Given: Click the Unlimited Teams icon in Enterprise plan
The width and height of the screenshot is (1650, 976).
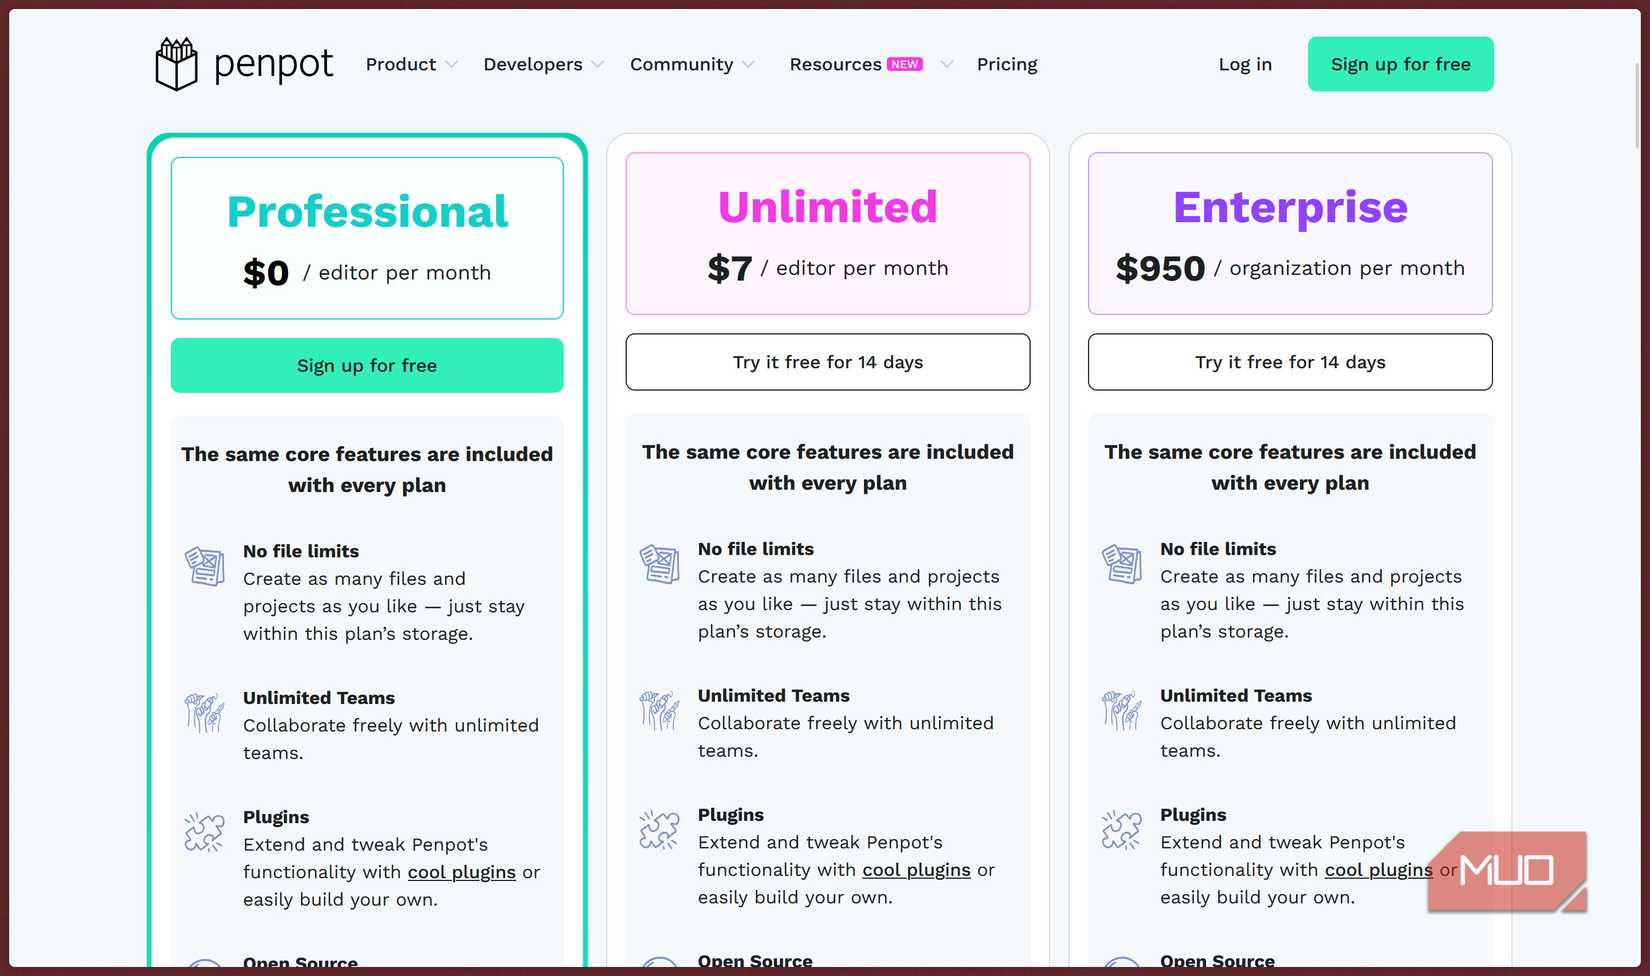Looking at the screenshot, I should coord(1121,710).
